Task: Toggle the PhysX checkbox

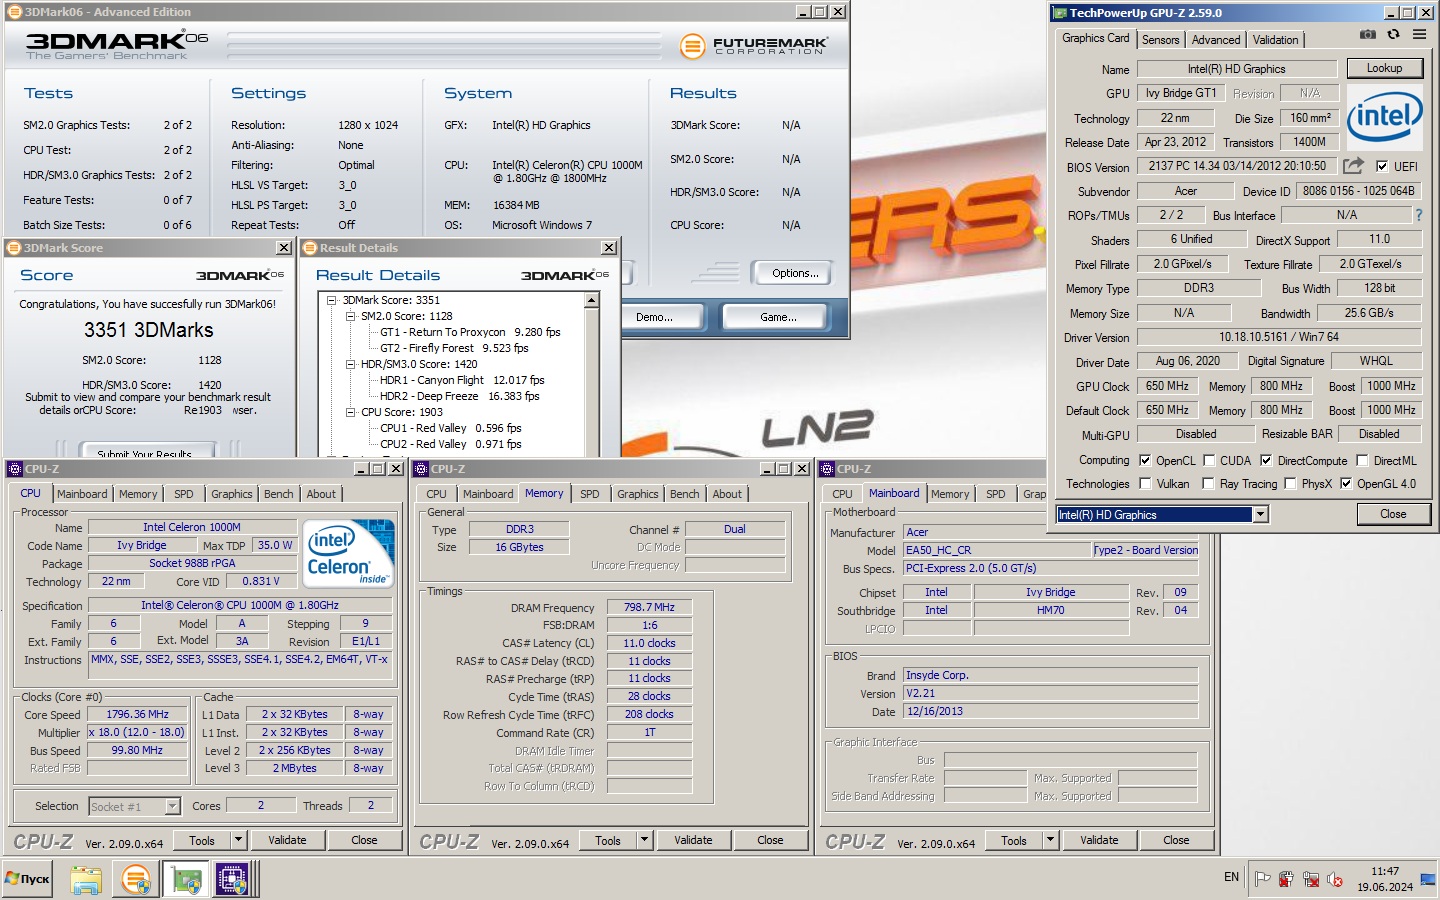Action: tap(1290, 483)
